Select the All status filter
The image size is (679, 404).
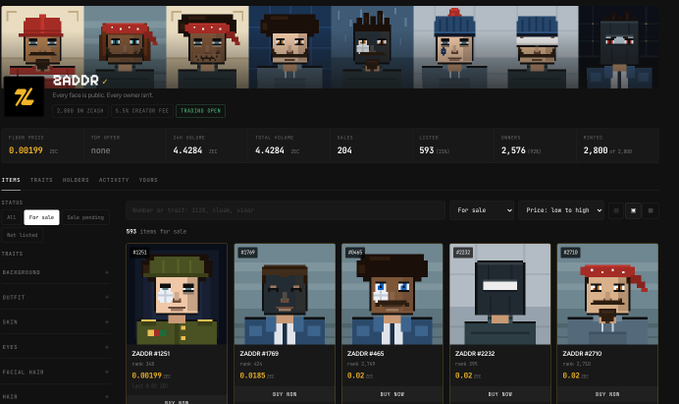[x=12, y=217]
